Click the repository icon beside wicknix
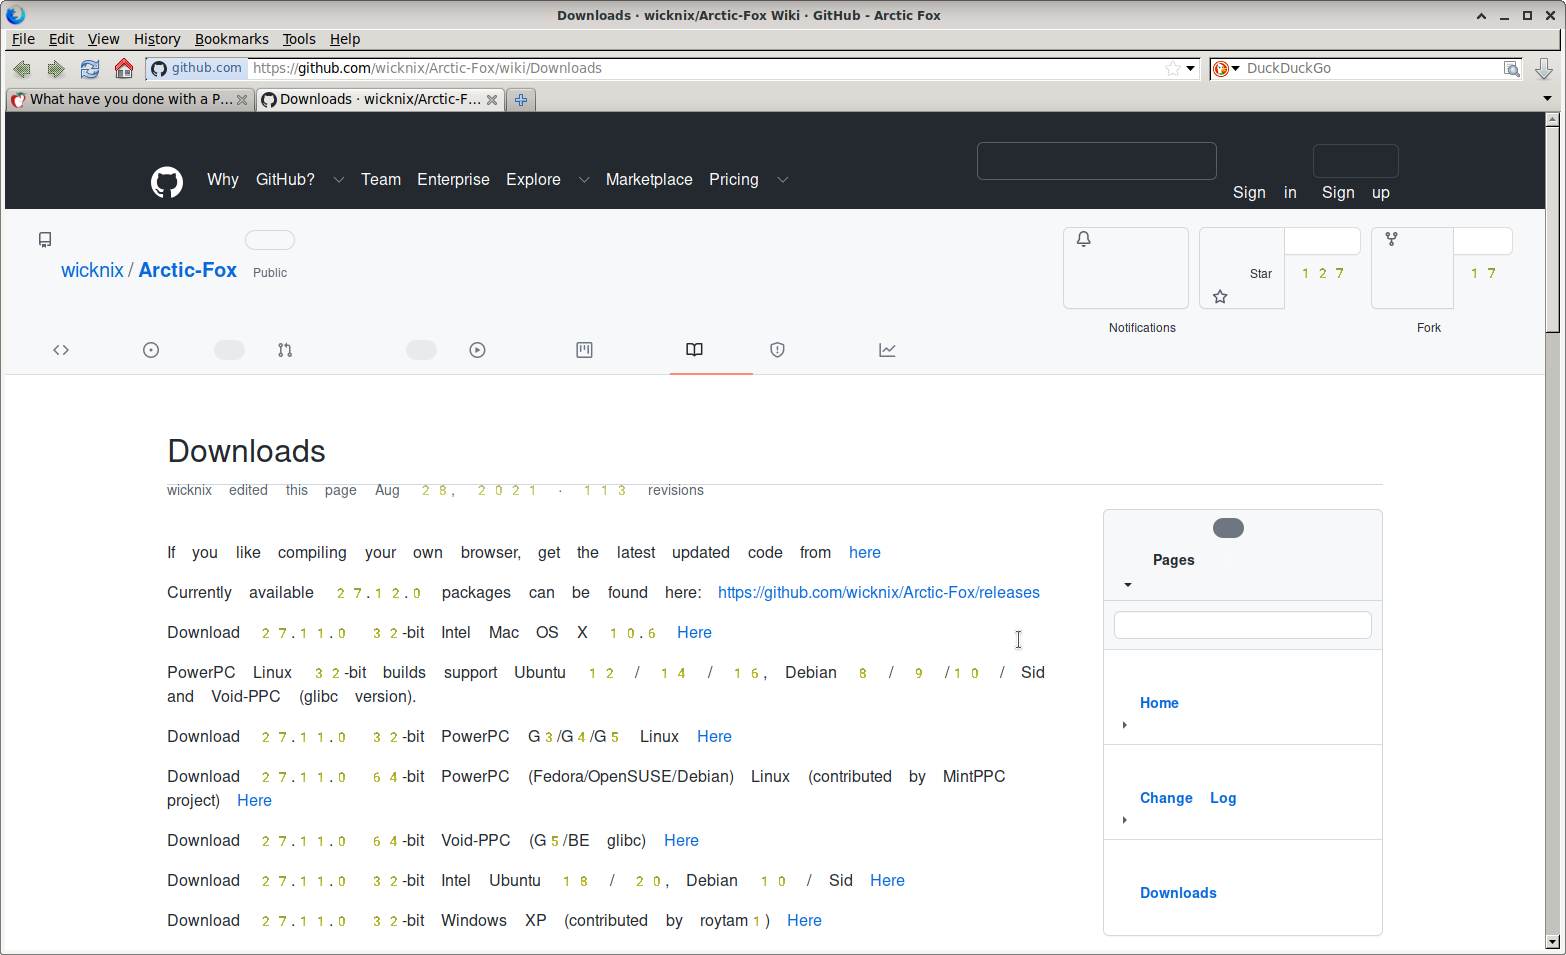 [45, 240]
